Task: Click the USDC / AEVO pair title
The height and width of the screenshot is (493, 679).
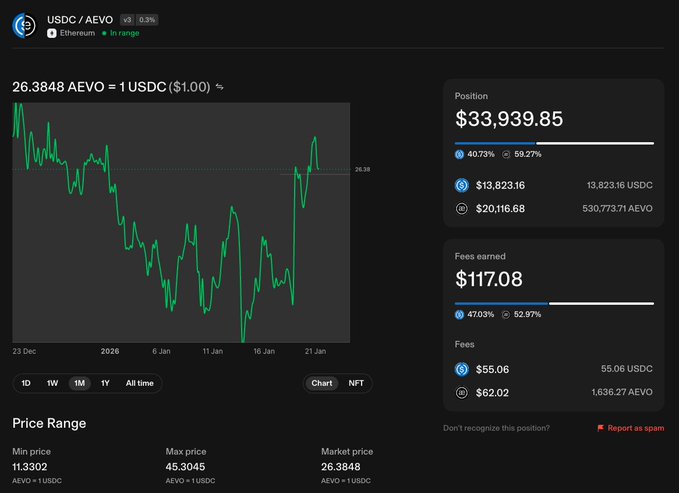Action: point(79,19)
